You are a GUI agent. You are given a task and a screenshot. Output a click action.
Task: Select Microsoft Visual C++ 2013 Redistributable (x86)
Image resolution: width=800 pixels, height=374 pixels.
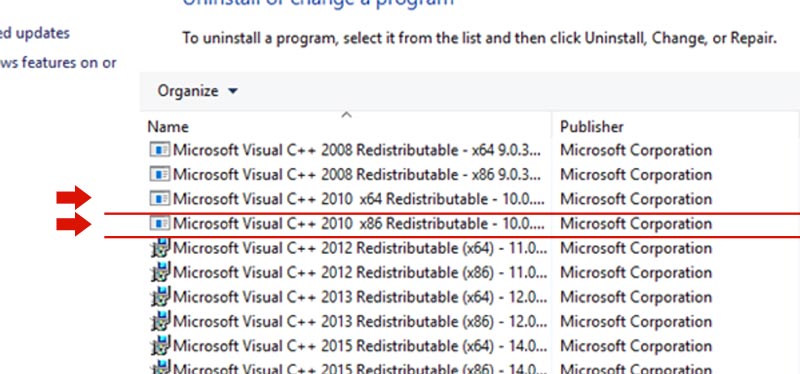[360, 321]
